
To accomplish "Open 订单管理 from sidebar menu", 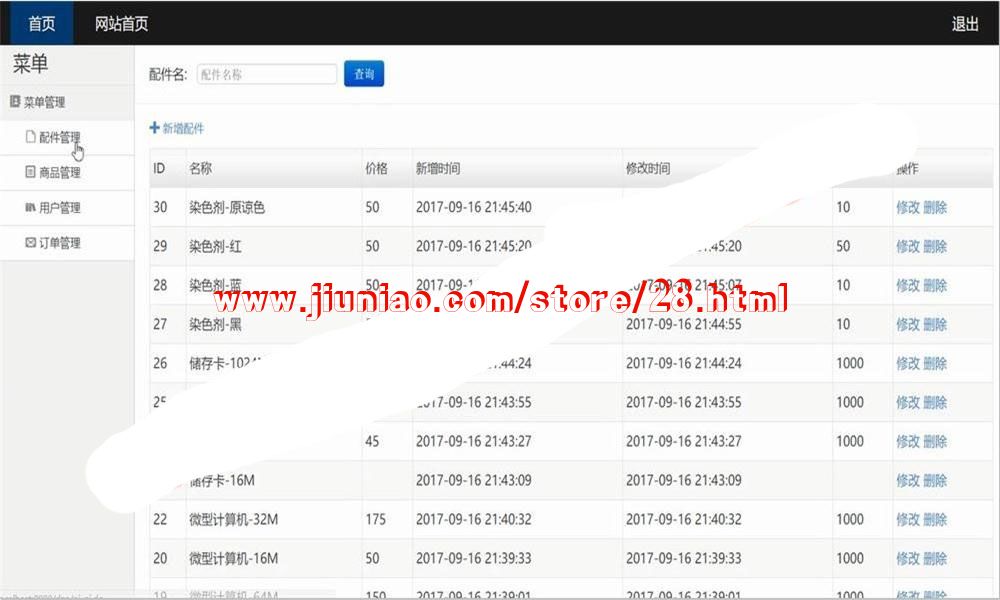I will click(x=59, y=243).
